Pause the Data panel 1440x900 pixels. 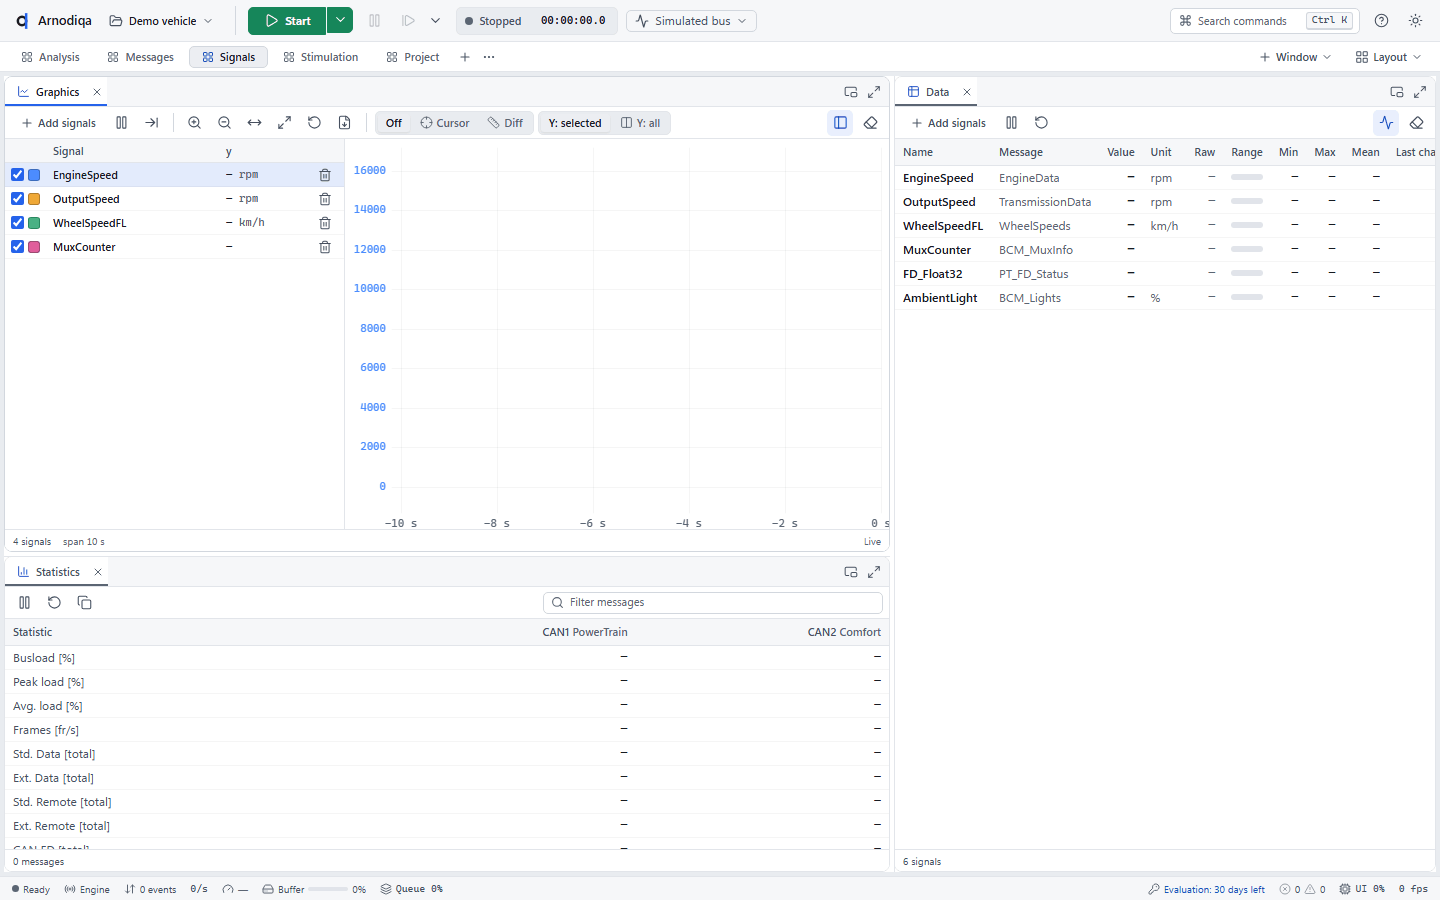(x=1012, y=123)
